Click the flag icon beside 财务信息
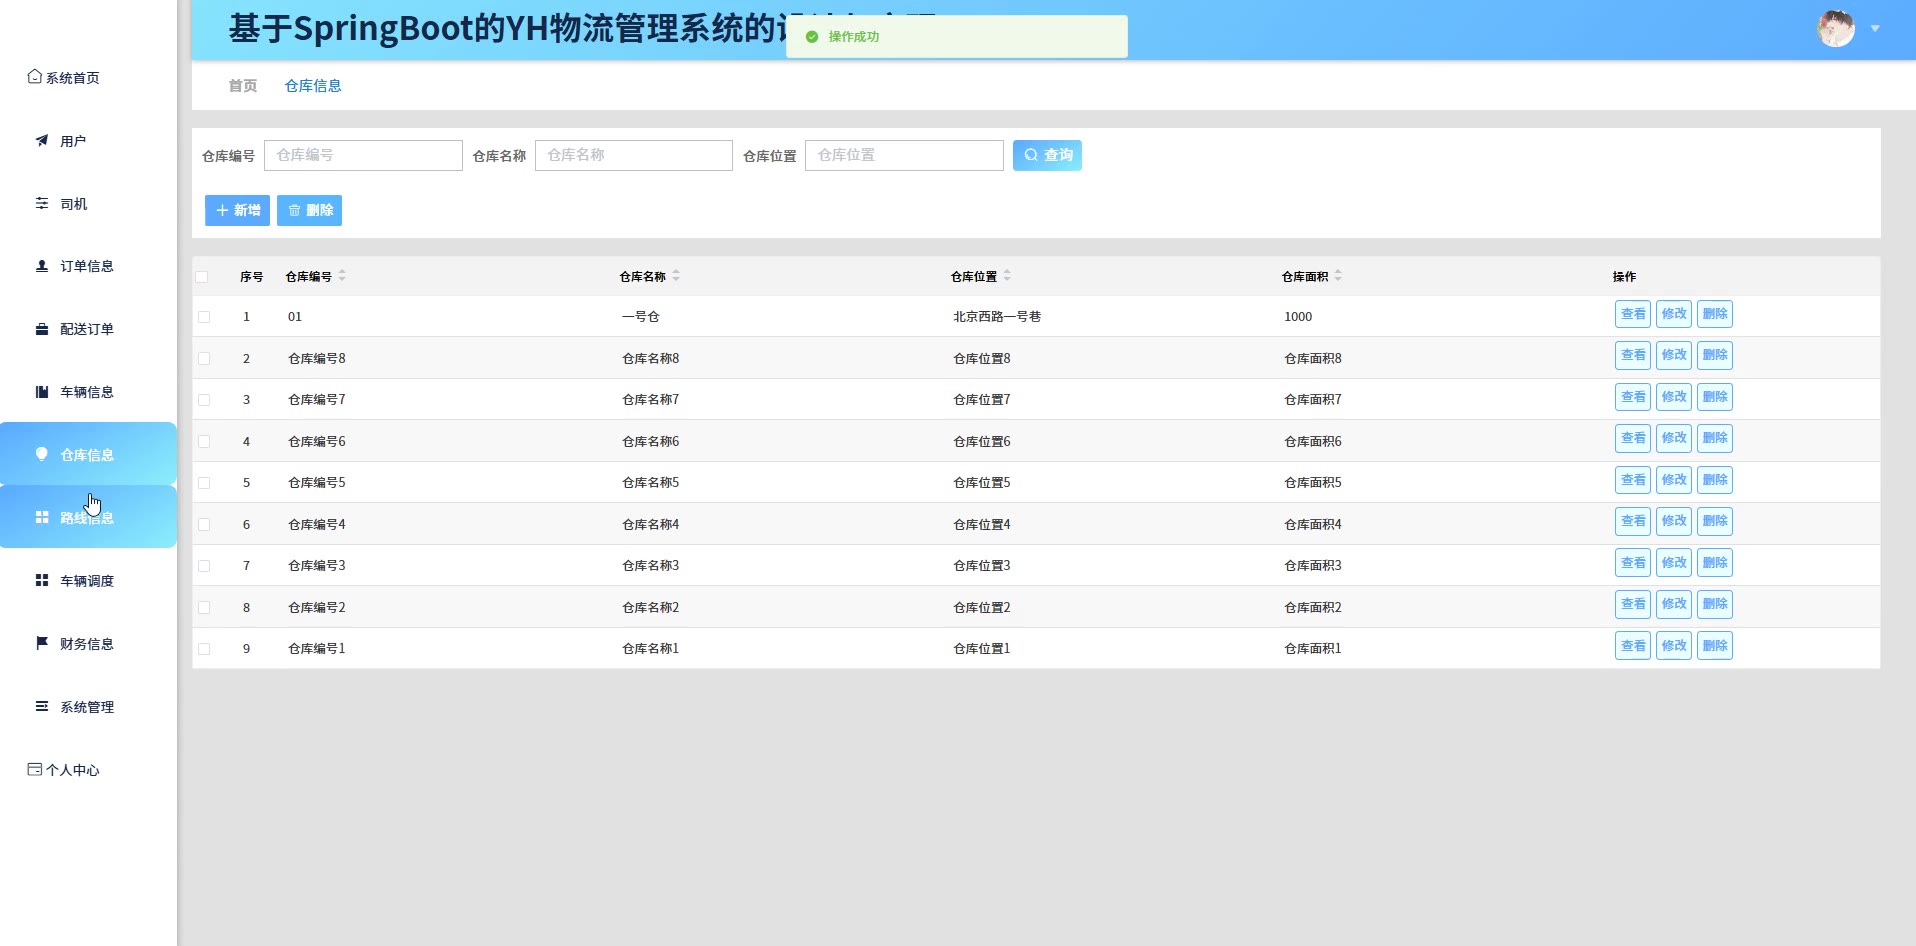1916x946 pixels. pyautogui.click(x=42, y=643)
